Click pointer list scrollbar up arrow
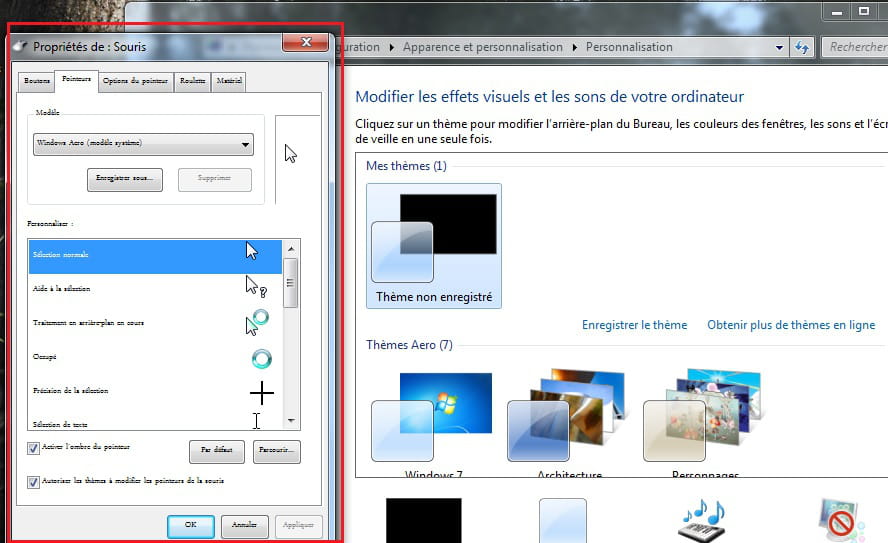888x543 pixels. coord(291,249)
